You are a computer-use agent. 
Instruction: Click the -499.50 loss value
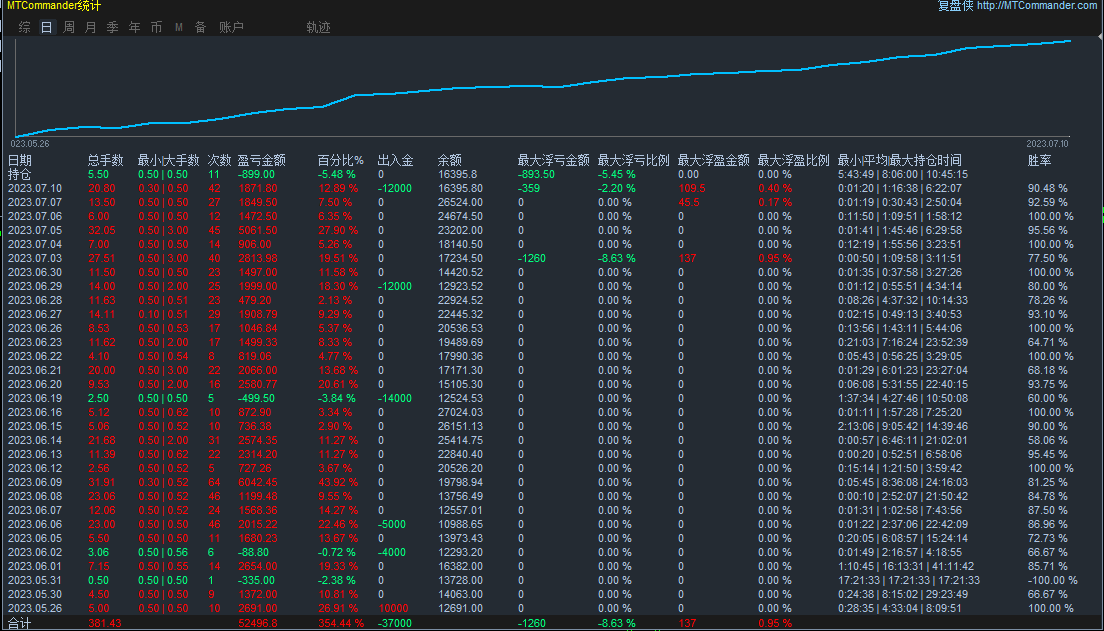coord(256,399)
